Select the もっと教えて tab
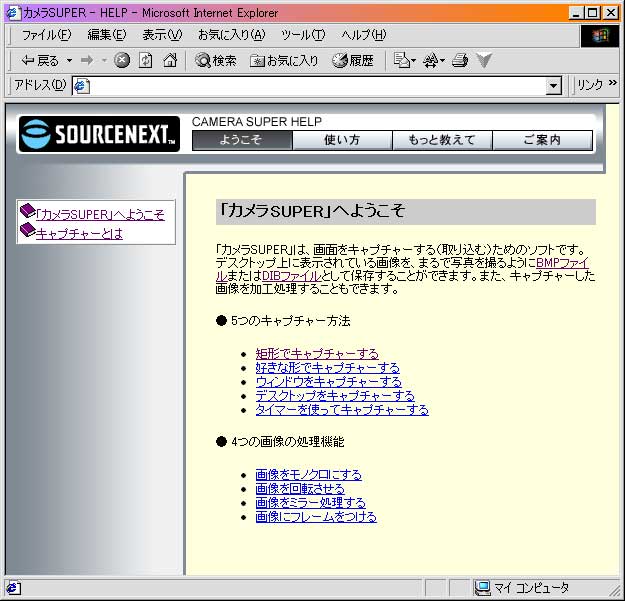Screen dimensions: 625x601 click(x=442, y=140)
